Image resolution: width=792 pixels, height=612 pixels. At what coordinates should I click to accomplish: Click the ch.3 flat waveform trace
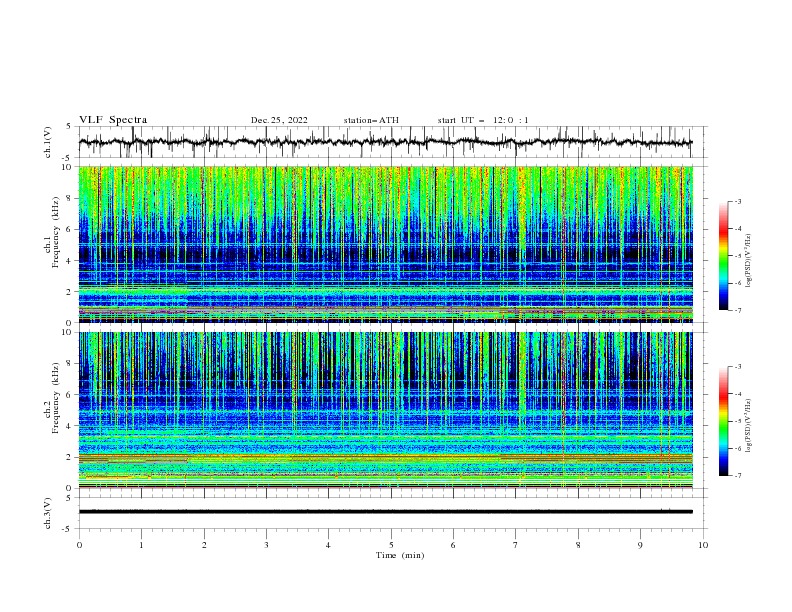tap(385, 512)
